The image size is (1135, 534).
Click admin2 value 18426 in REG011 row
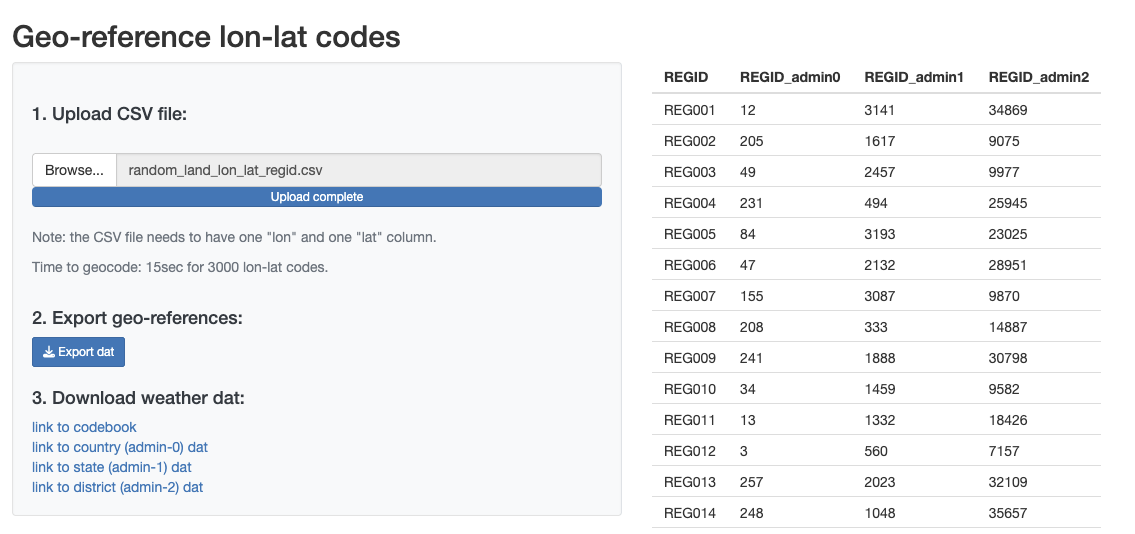tap(1008, 420)
